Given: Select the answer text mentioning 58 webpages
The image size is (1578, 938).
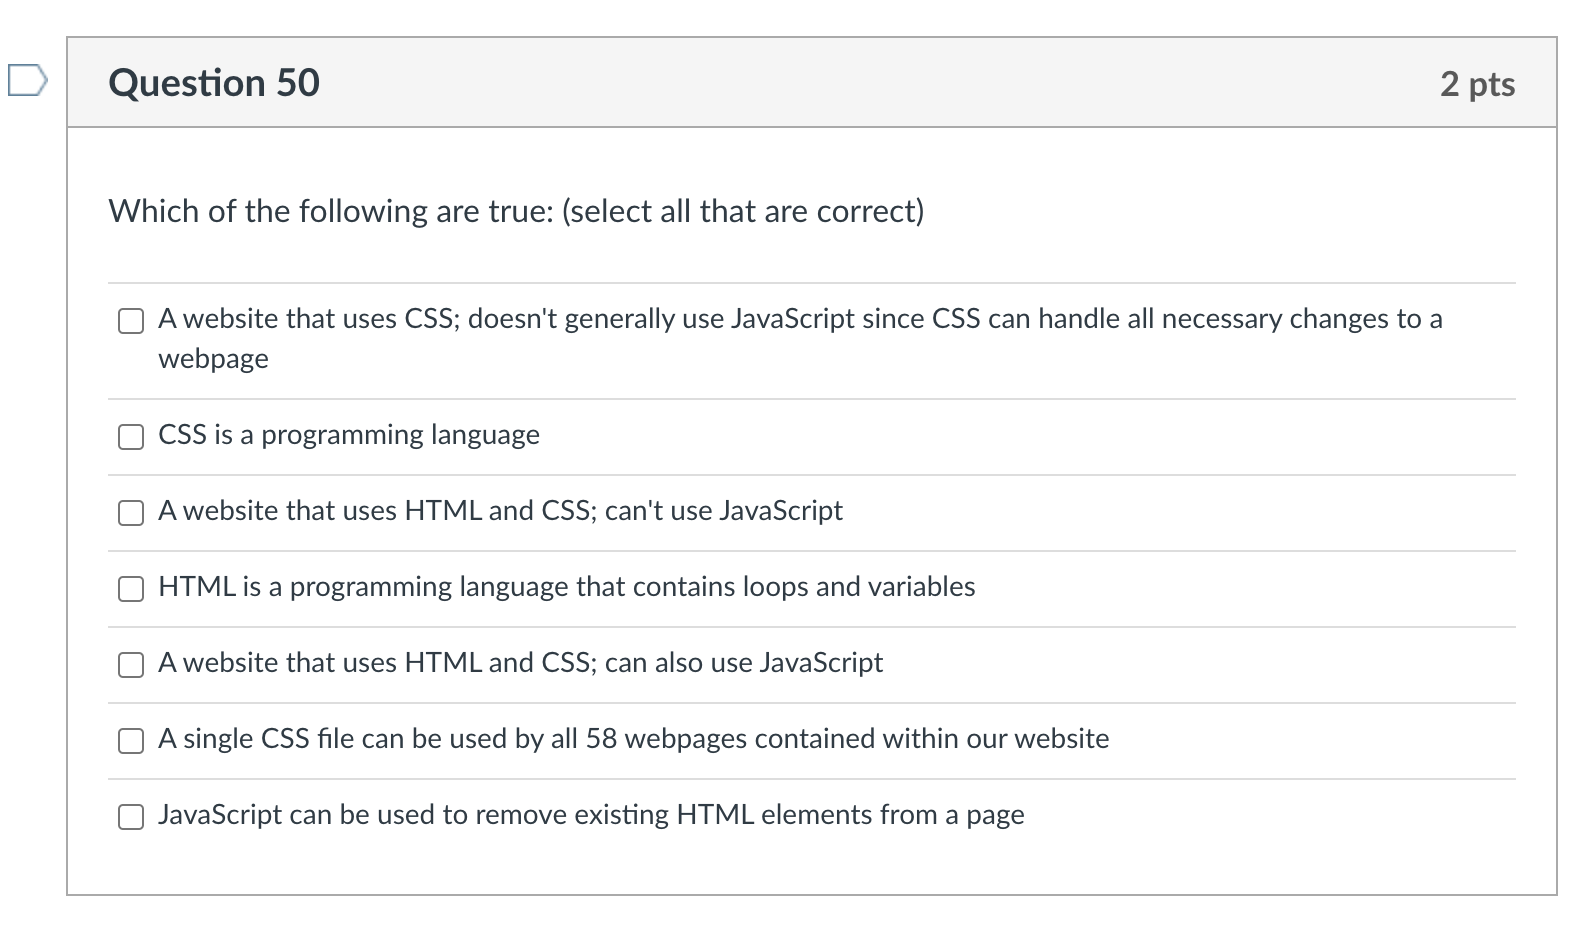Looking at the screenshot, I should pyautogui.click(x=632, y=739).
